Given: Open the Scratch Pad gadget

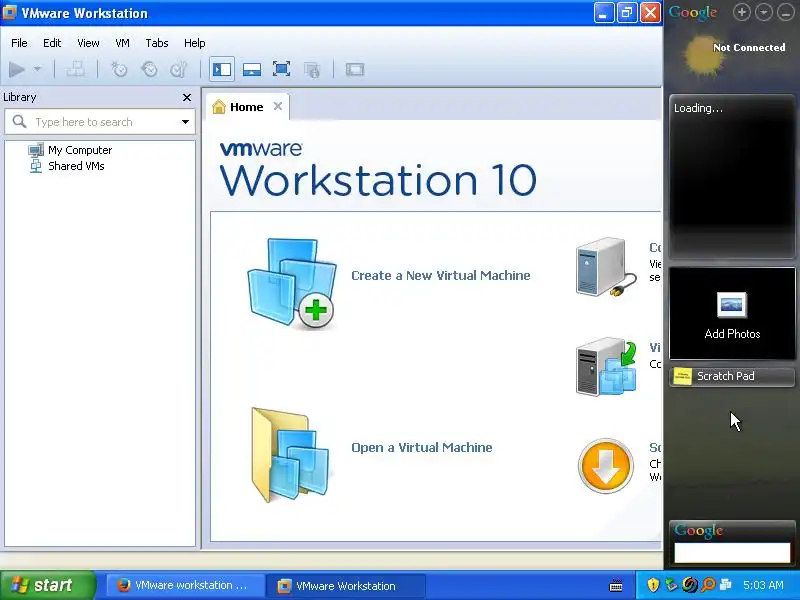Looking at the screenshot, I should 732,377.
